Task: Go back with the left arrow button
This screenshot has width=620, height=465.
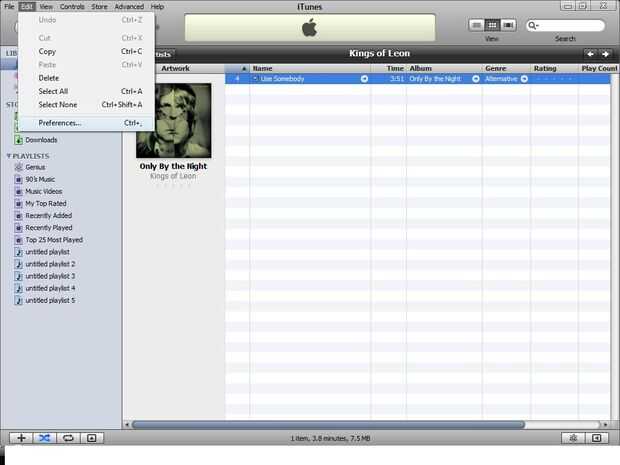Action: [x=590, y=54]
